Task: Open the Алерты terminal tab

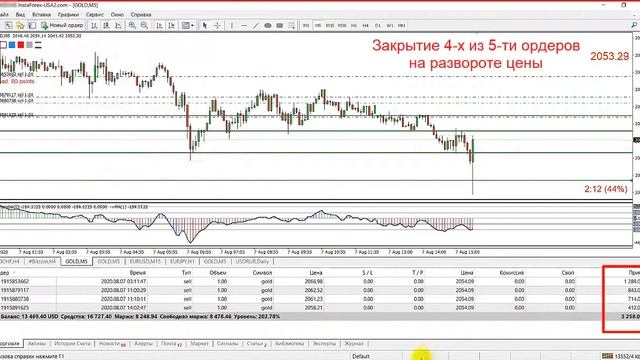Action: 143,344
